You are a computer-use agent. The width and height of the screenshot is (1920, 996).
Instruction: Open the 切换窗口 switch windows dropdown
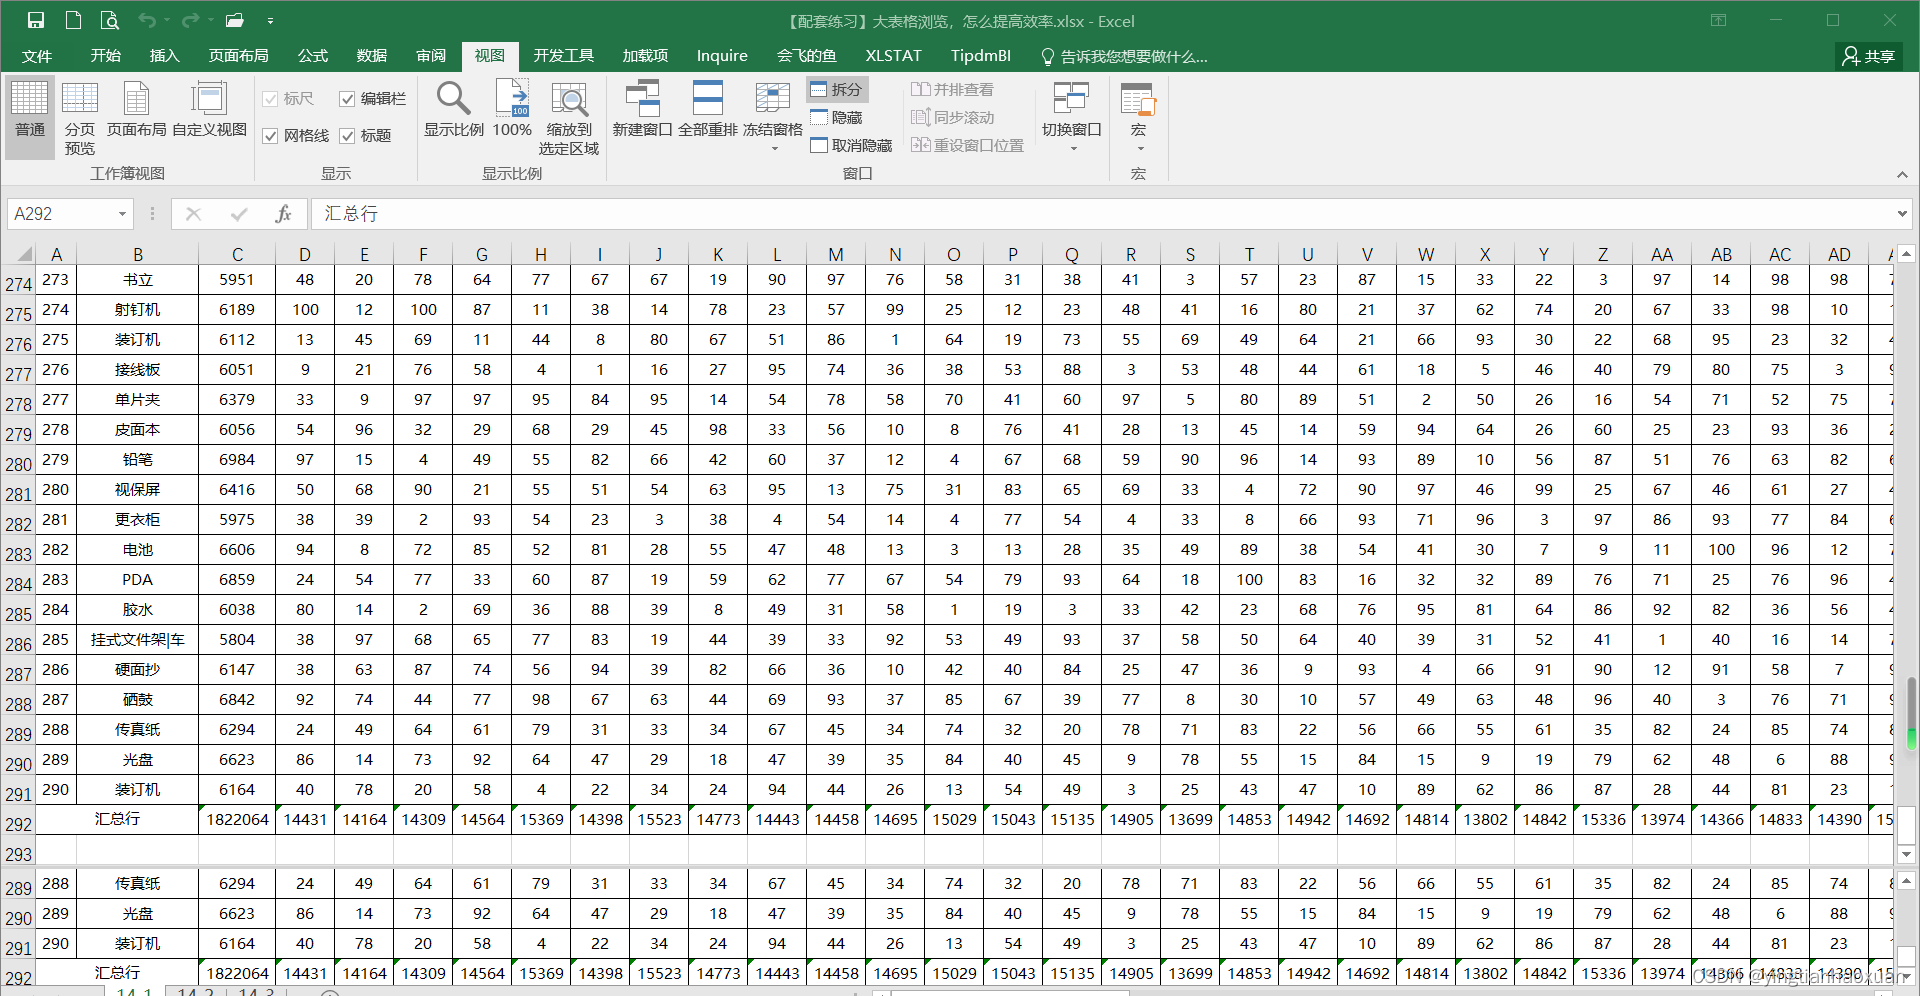pyautogui.click(x=1072, y=116)
